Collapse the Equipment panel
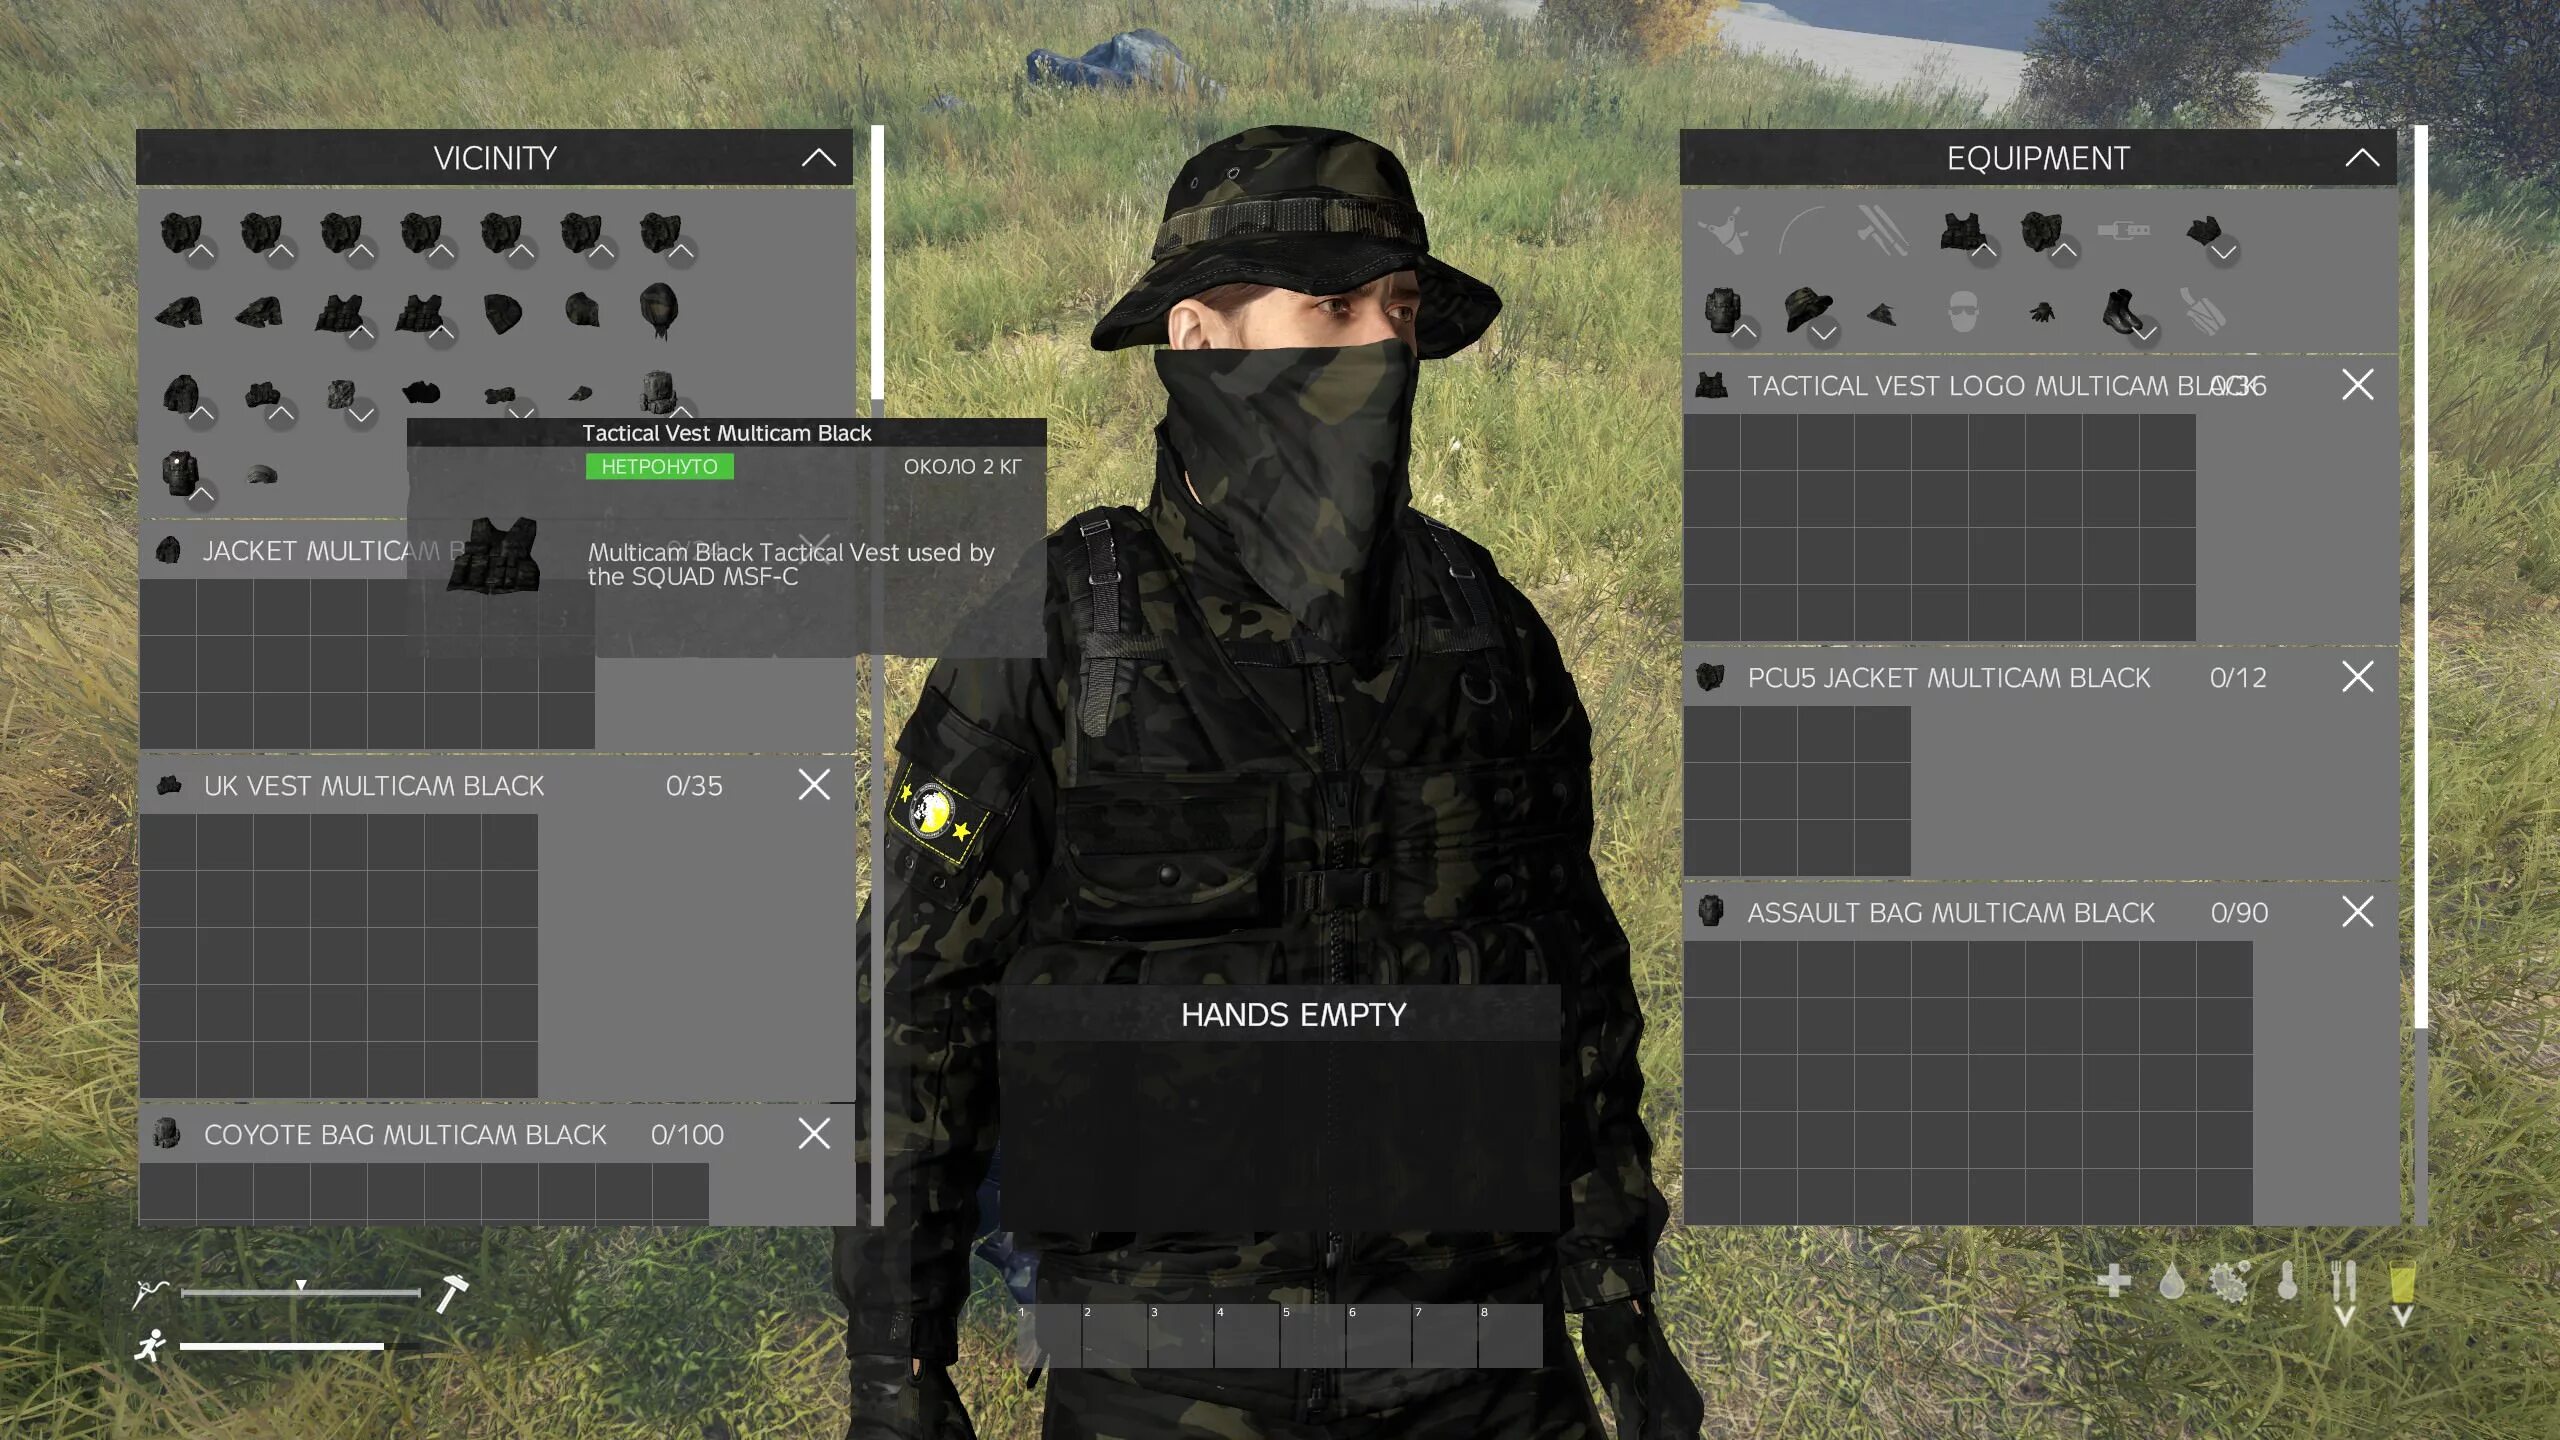This screenshot has height=1440, width=2560. [2362, 158]
